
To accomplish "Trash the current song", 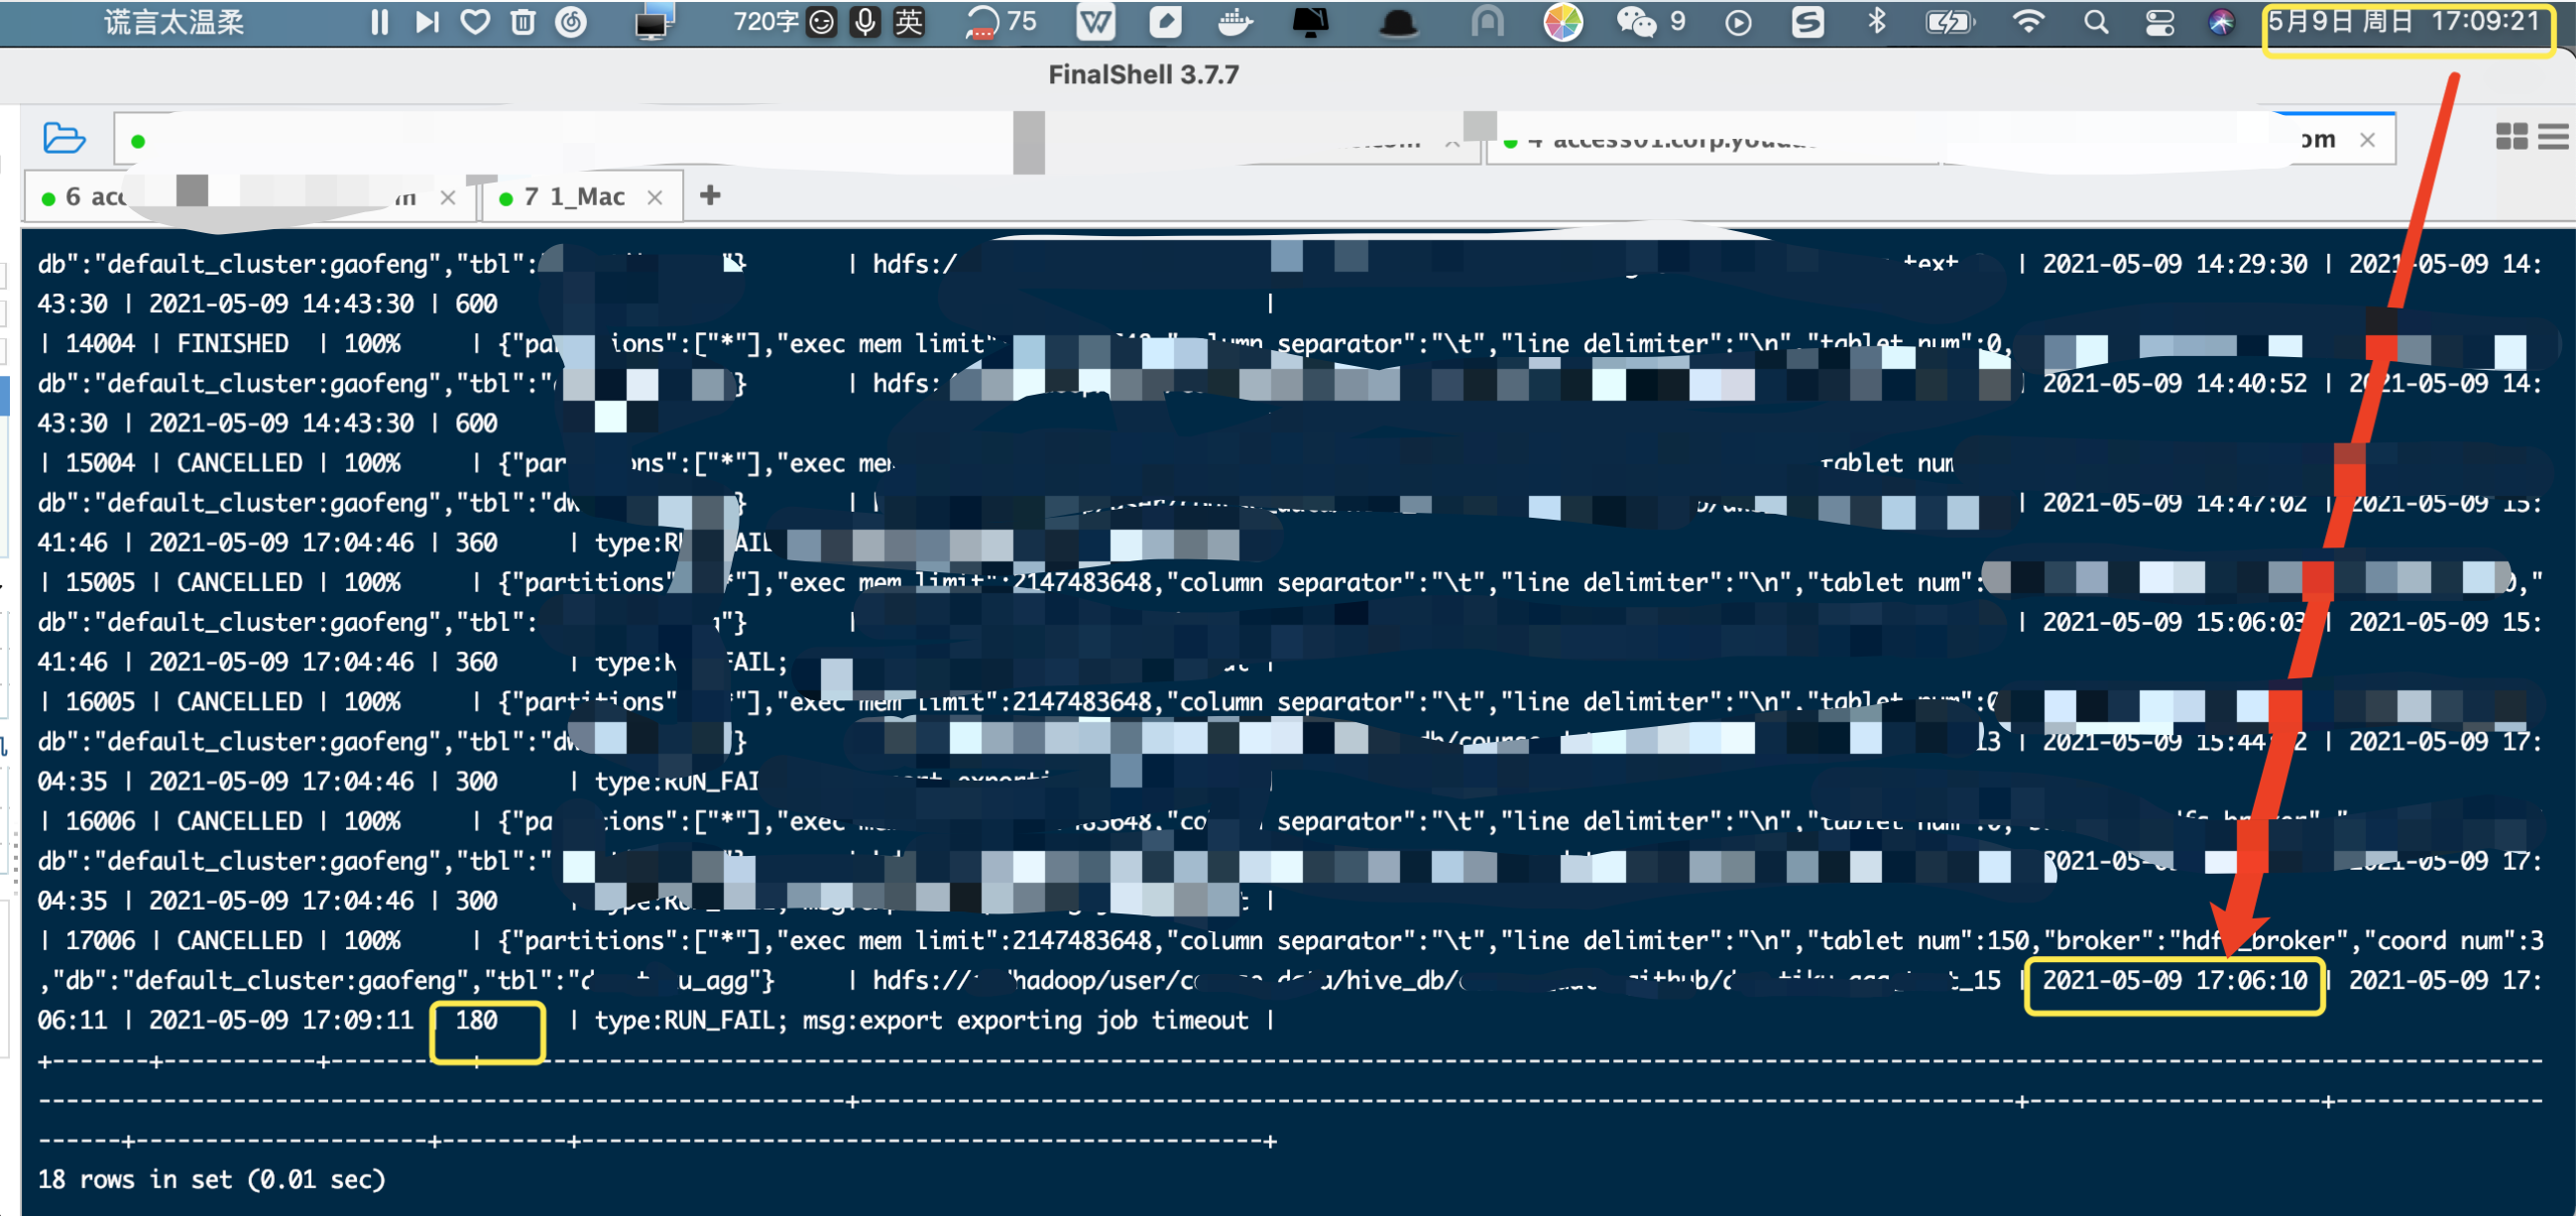I will (x=523, y=22).
